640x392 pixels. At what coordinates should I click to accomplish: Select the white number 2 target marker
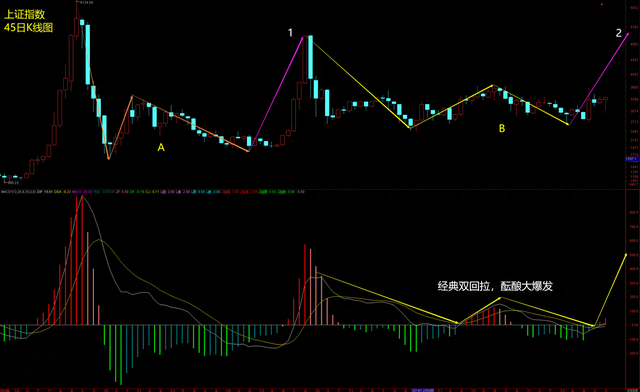point(619,33)
